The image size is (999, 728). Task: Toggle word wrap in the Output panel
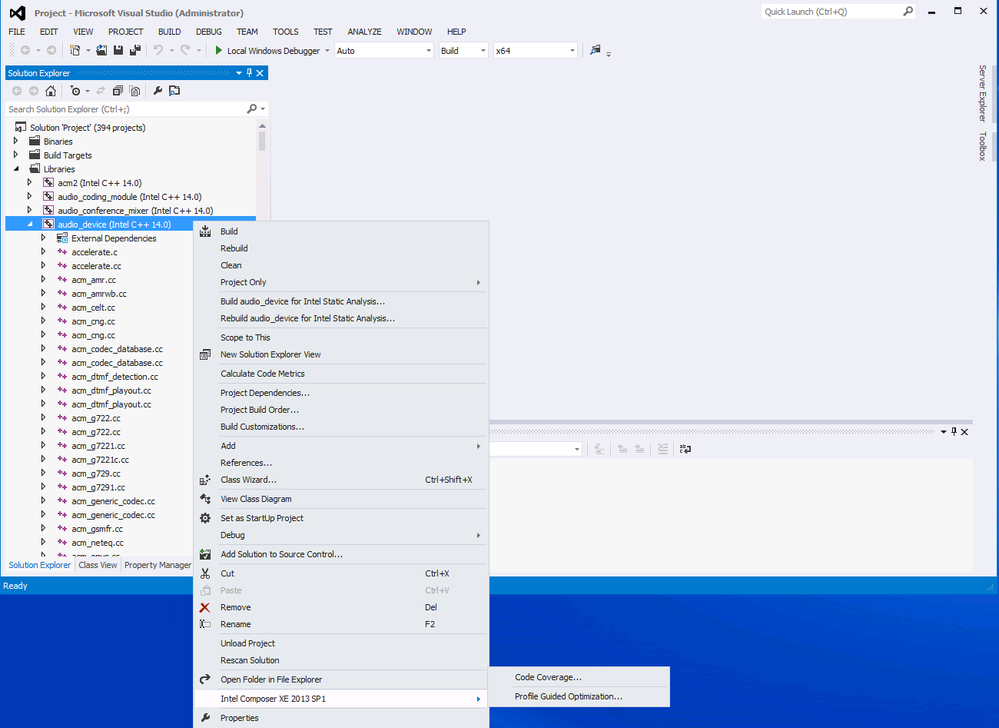point(685,449)
